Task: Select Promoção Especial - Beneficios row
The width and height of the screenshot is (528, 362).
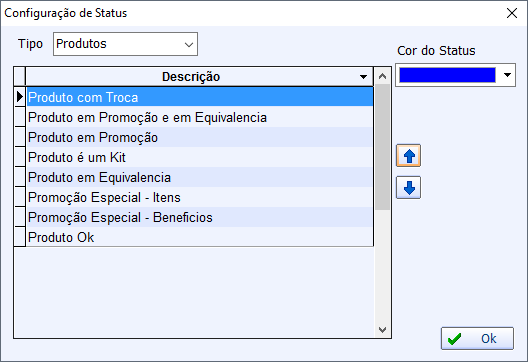Action: pos(200,217)
